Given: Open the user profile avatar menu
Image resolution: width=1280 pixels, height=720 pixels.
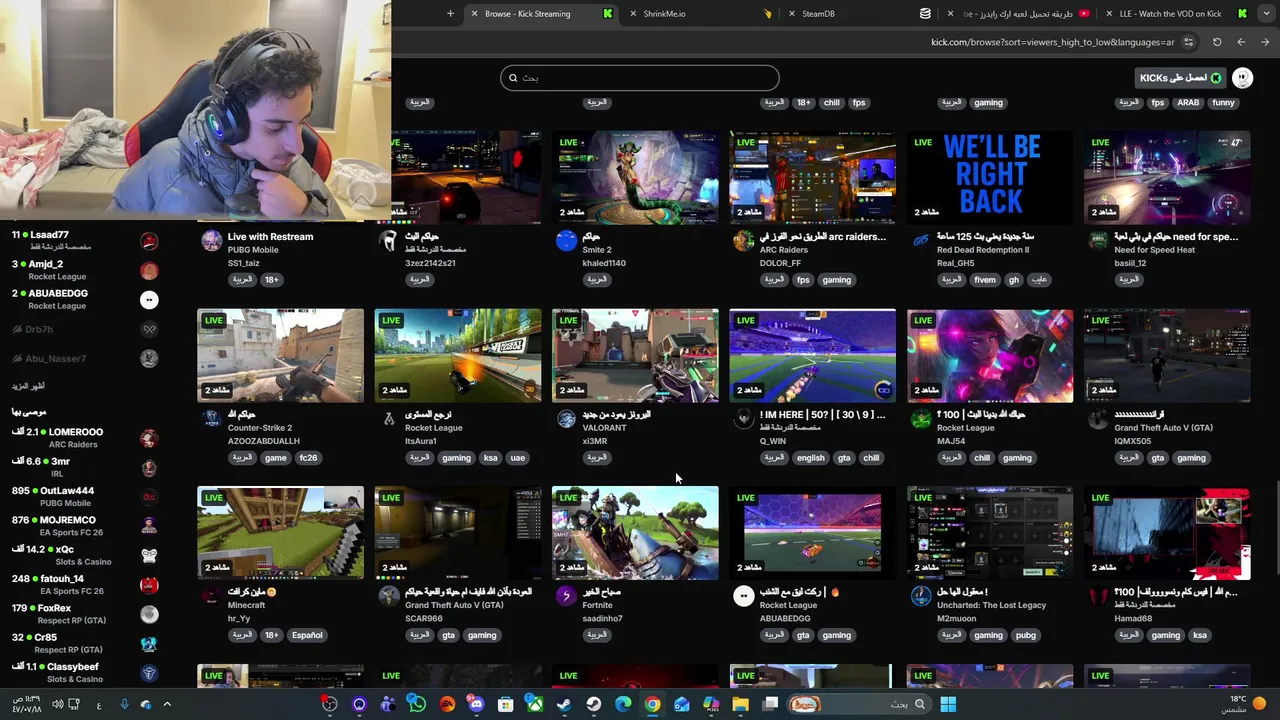Looking at the screenshot, I should (x=1242, y=78).
